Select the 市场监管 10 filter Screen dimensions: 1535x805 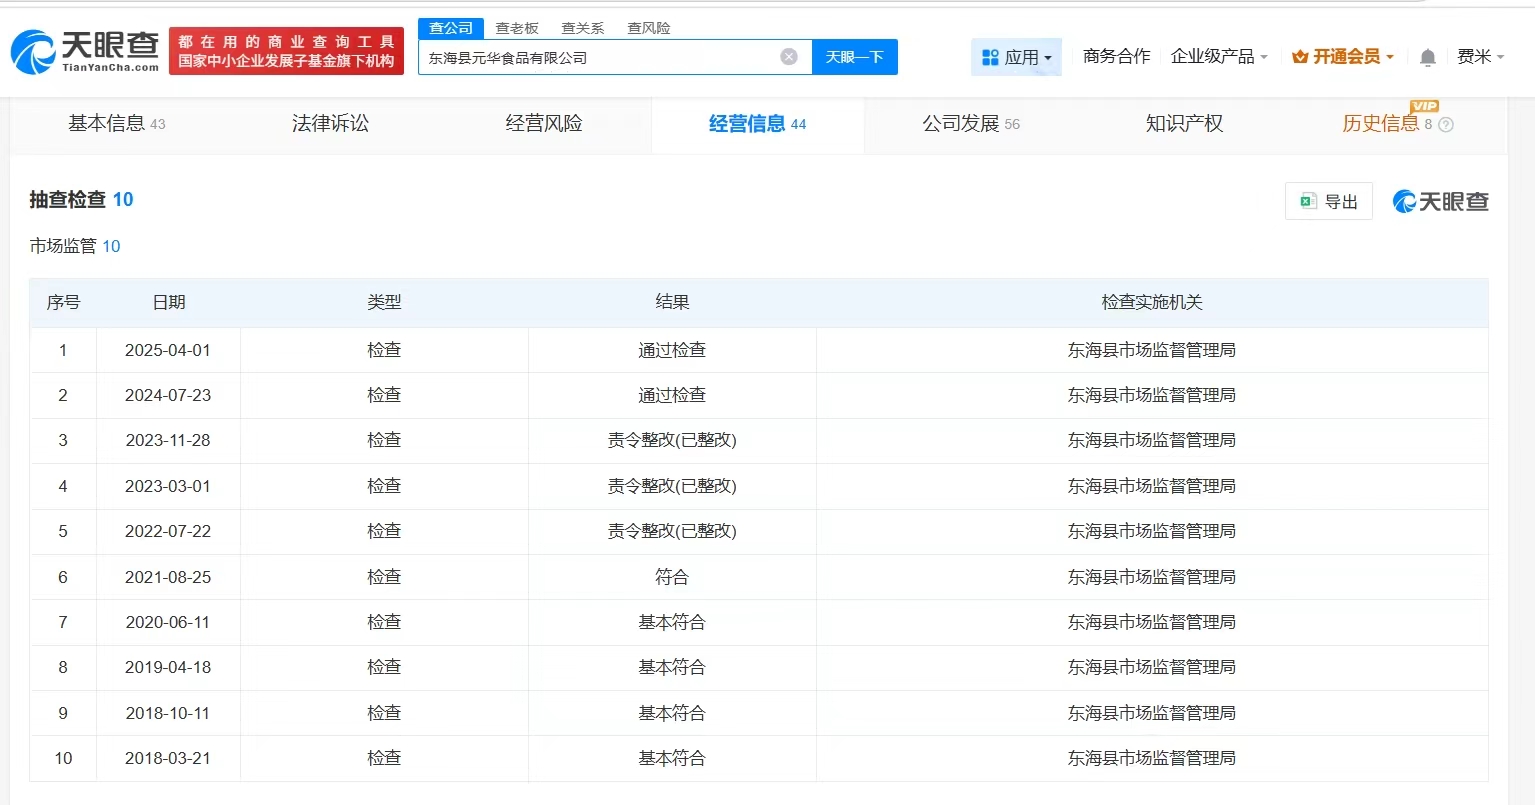click(x=75, y=246)
